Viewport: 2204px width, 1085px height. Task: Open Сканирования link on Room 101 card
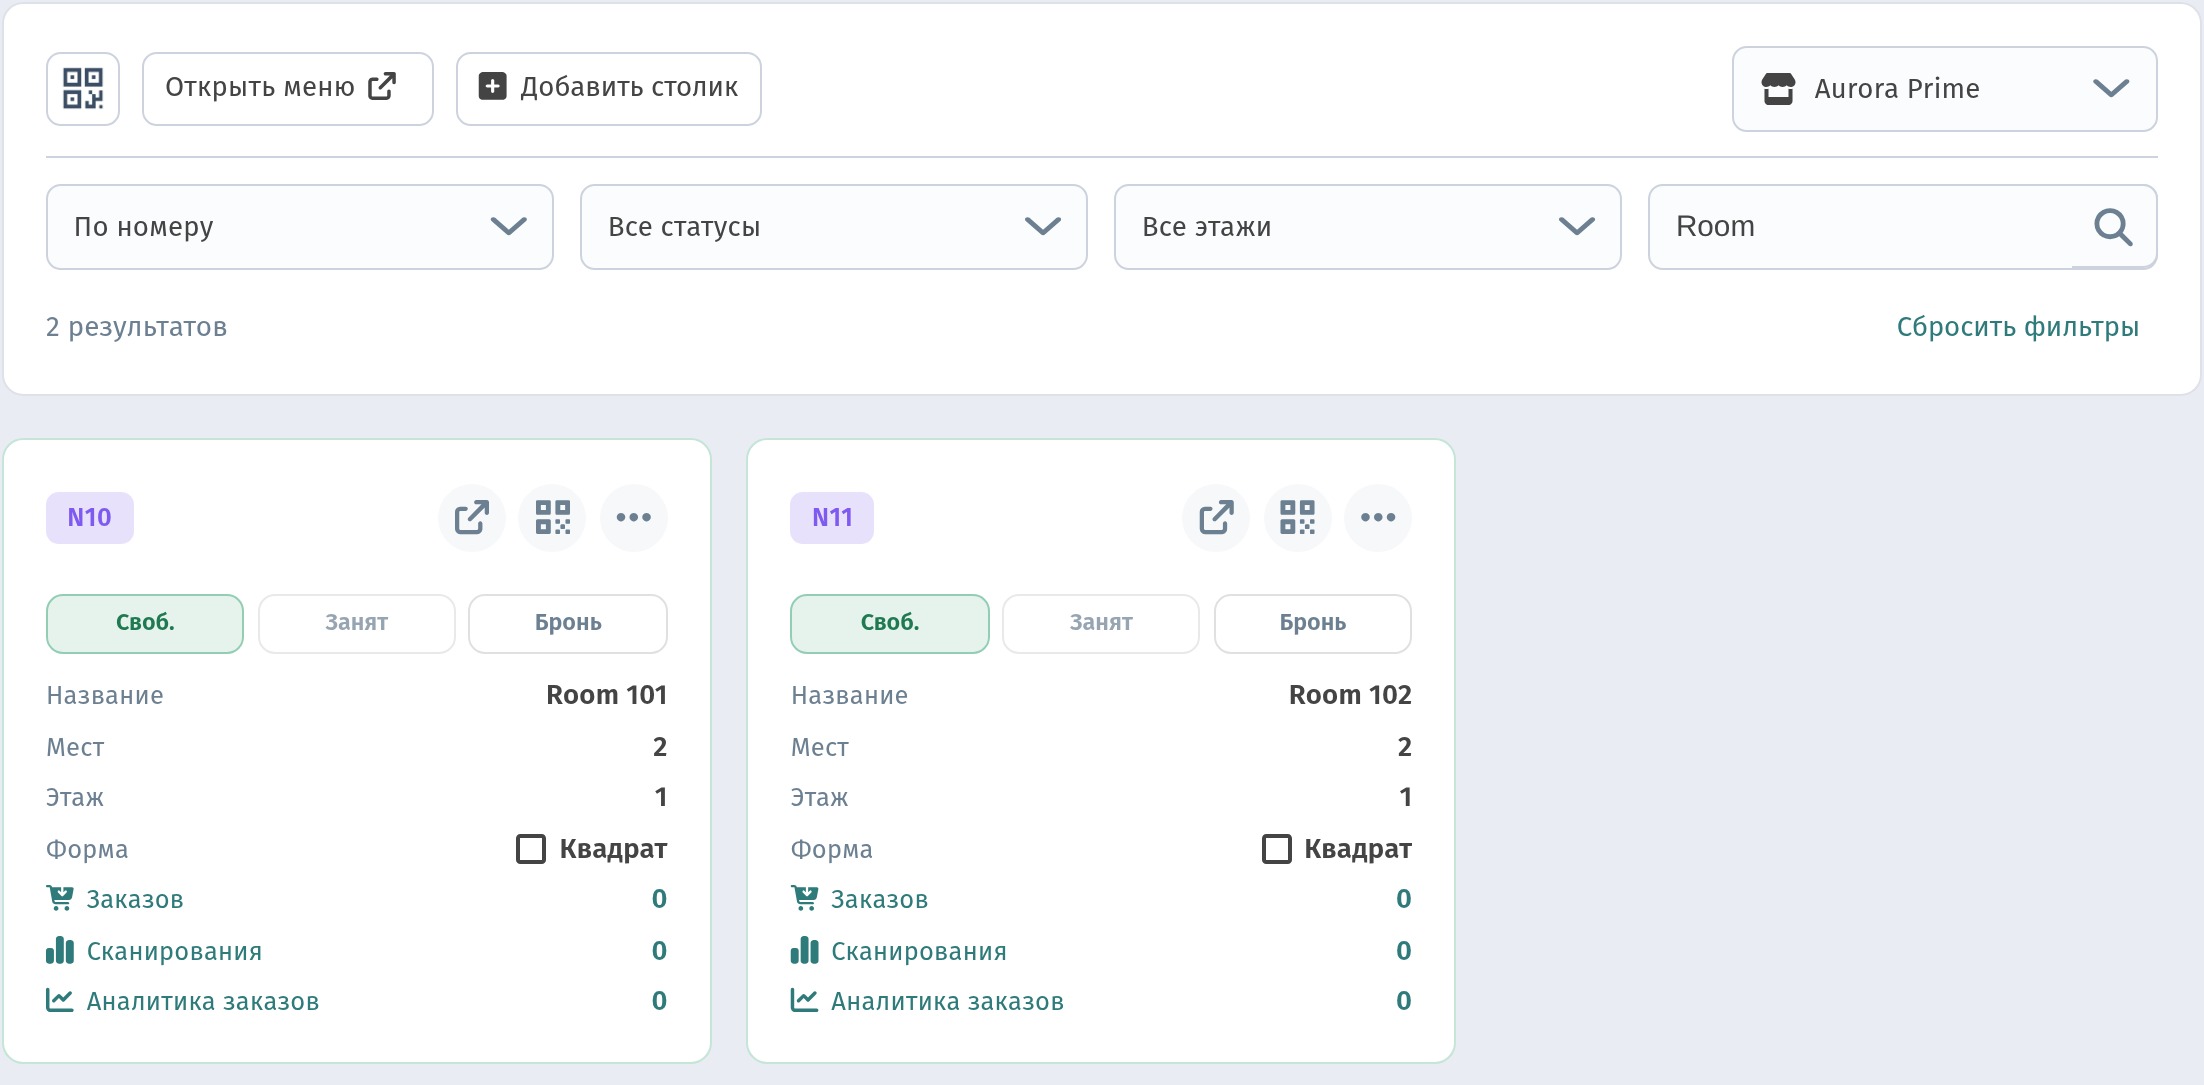[x=174, y=951]
